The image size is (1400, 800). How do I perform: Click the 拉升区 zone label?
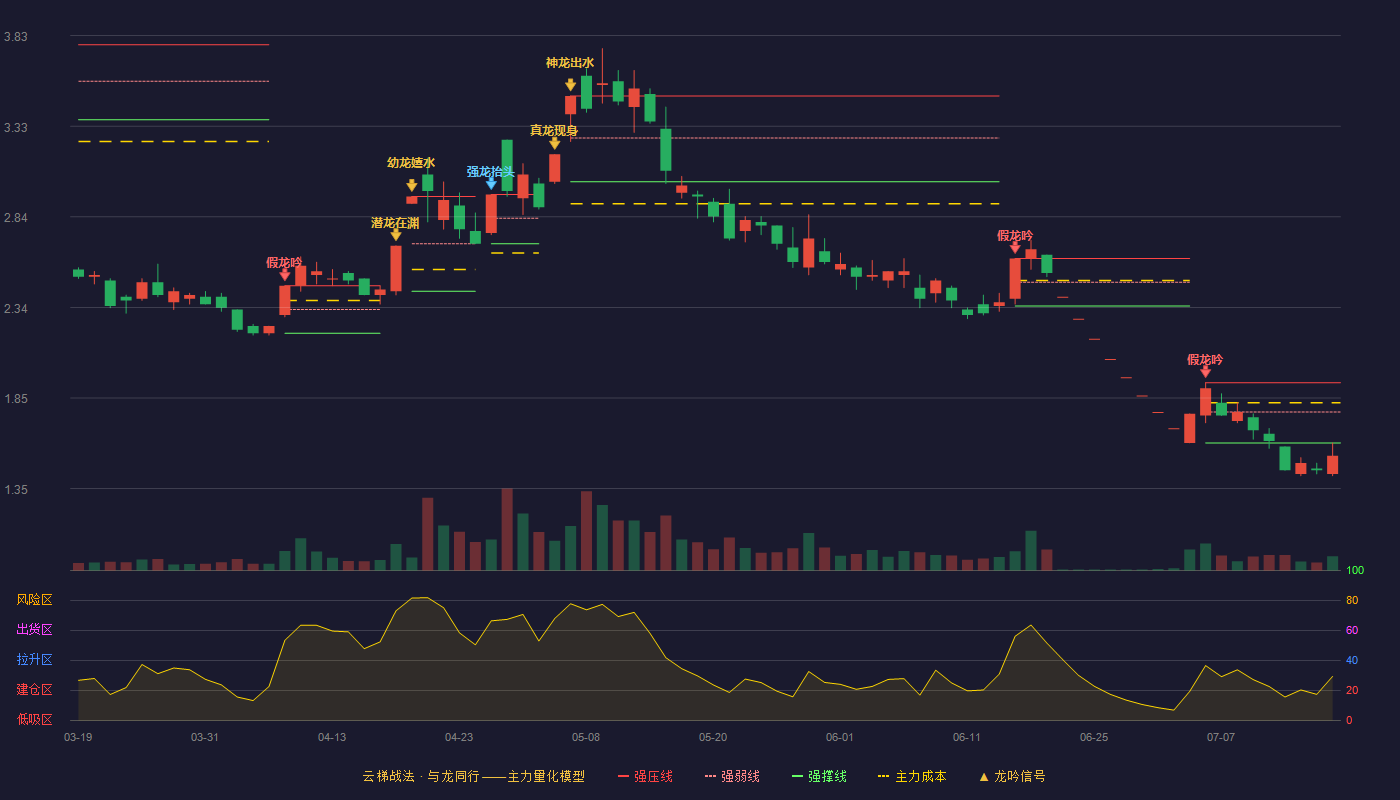[x=35, y=660]
